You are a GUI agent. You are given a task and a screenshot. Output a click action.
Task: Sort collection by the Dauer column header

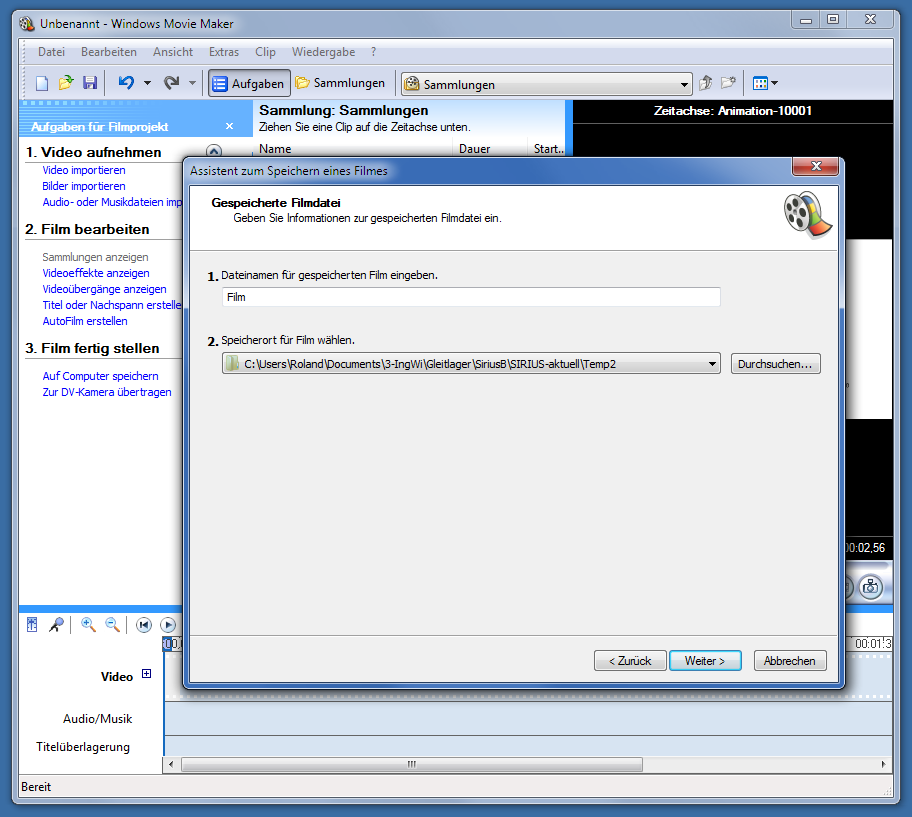[490, 149]
